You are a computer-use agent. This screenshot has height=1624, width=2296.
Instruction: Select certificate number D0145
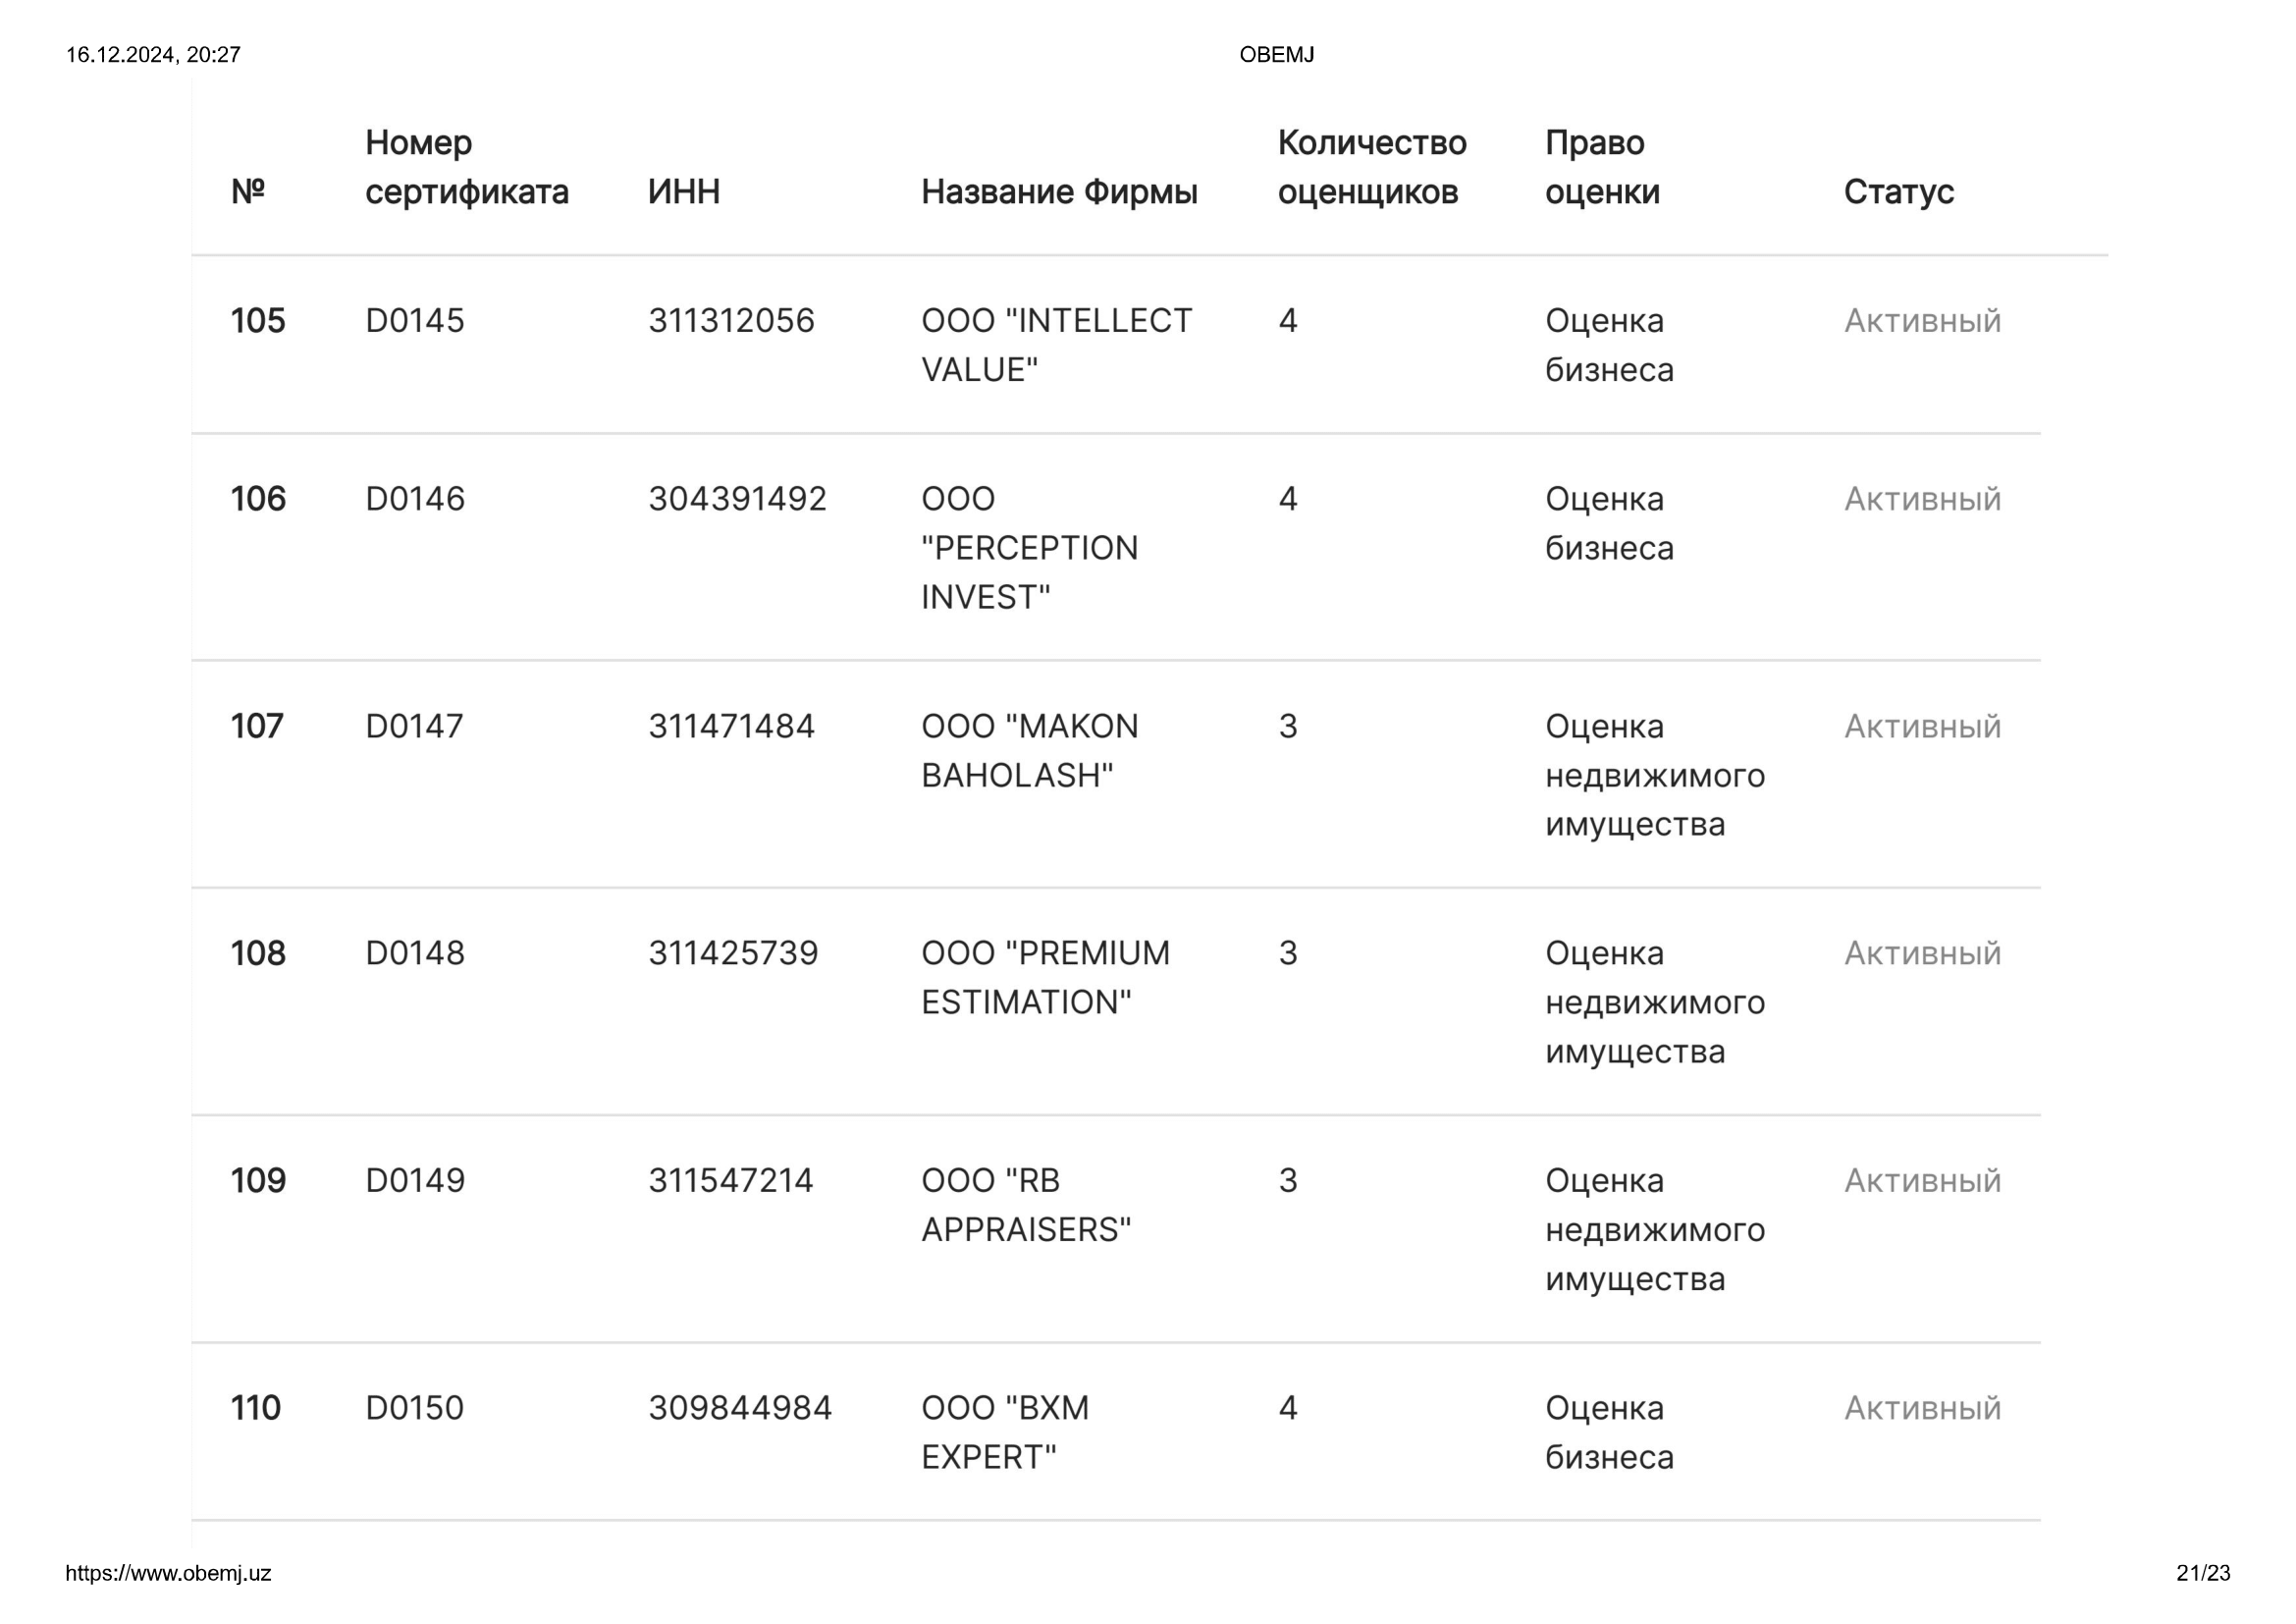pyautogui.click(x=415, y=321)
